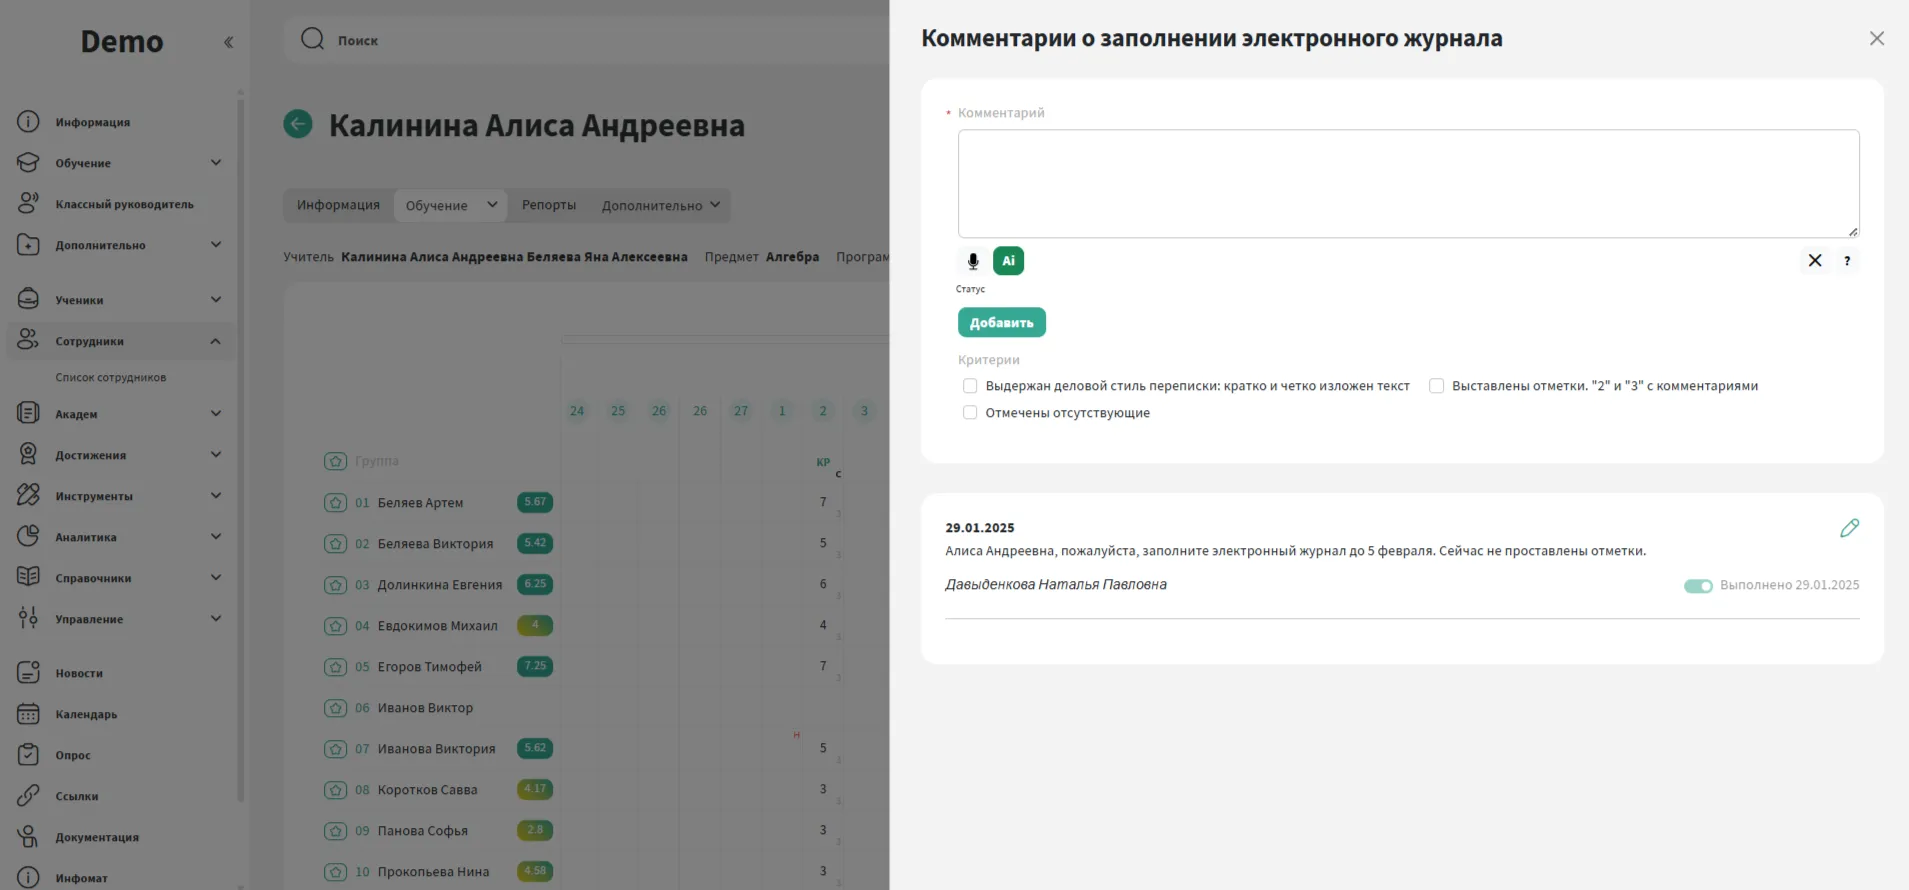Tick the "Выставлены отметки" criterion checkbox
Image resolution: width=1909 pixels, height=890 pixels.
[1436, 386]
